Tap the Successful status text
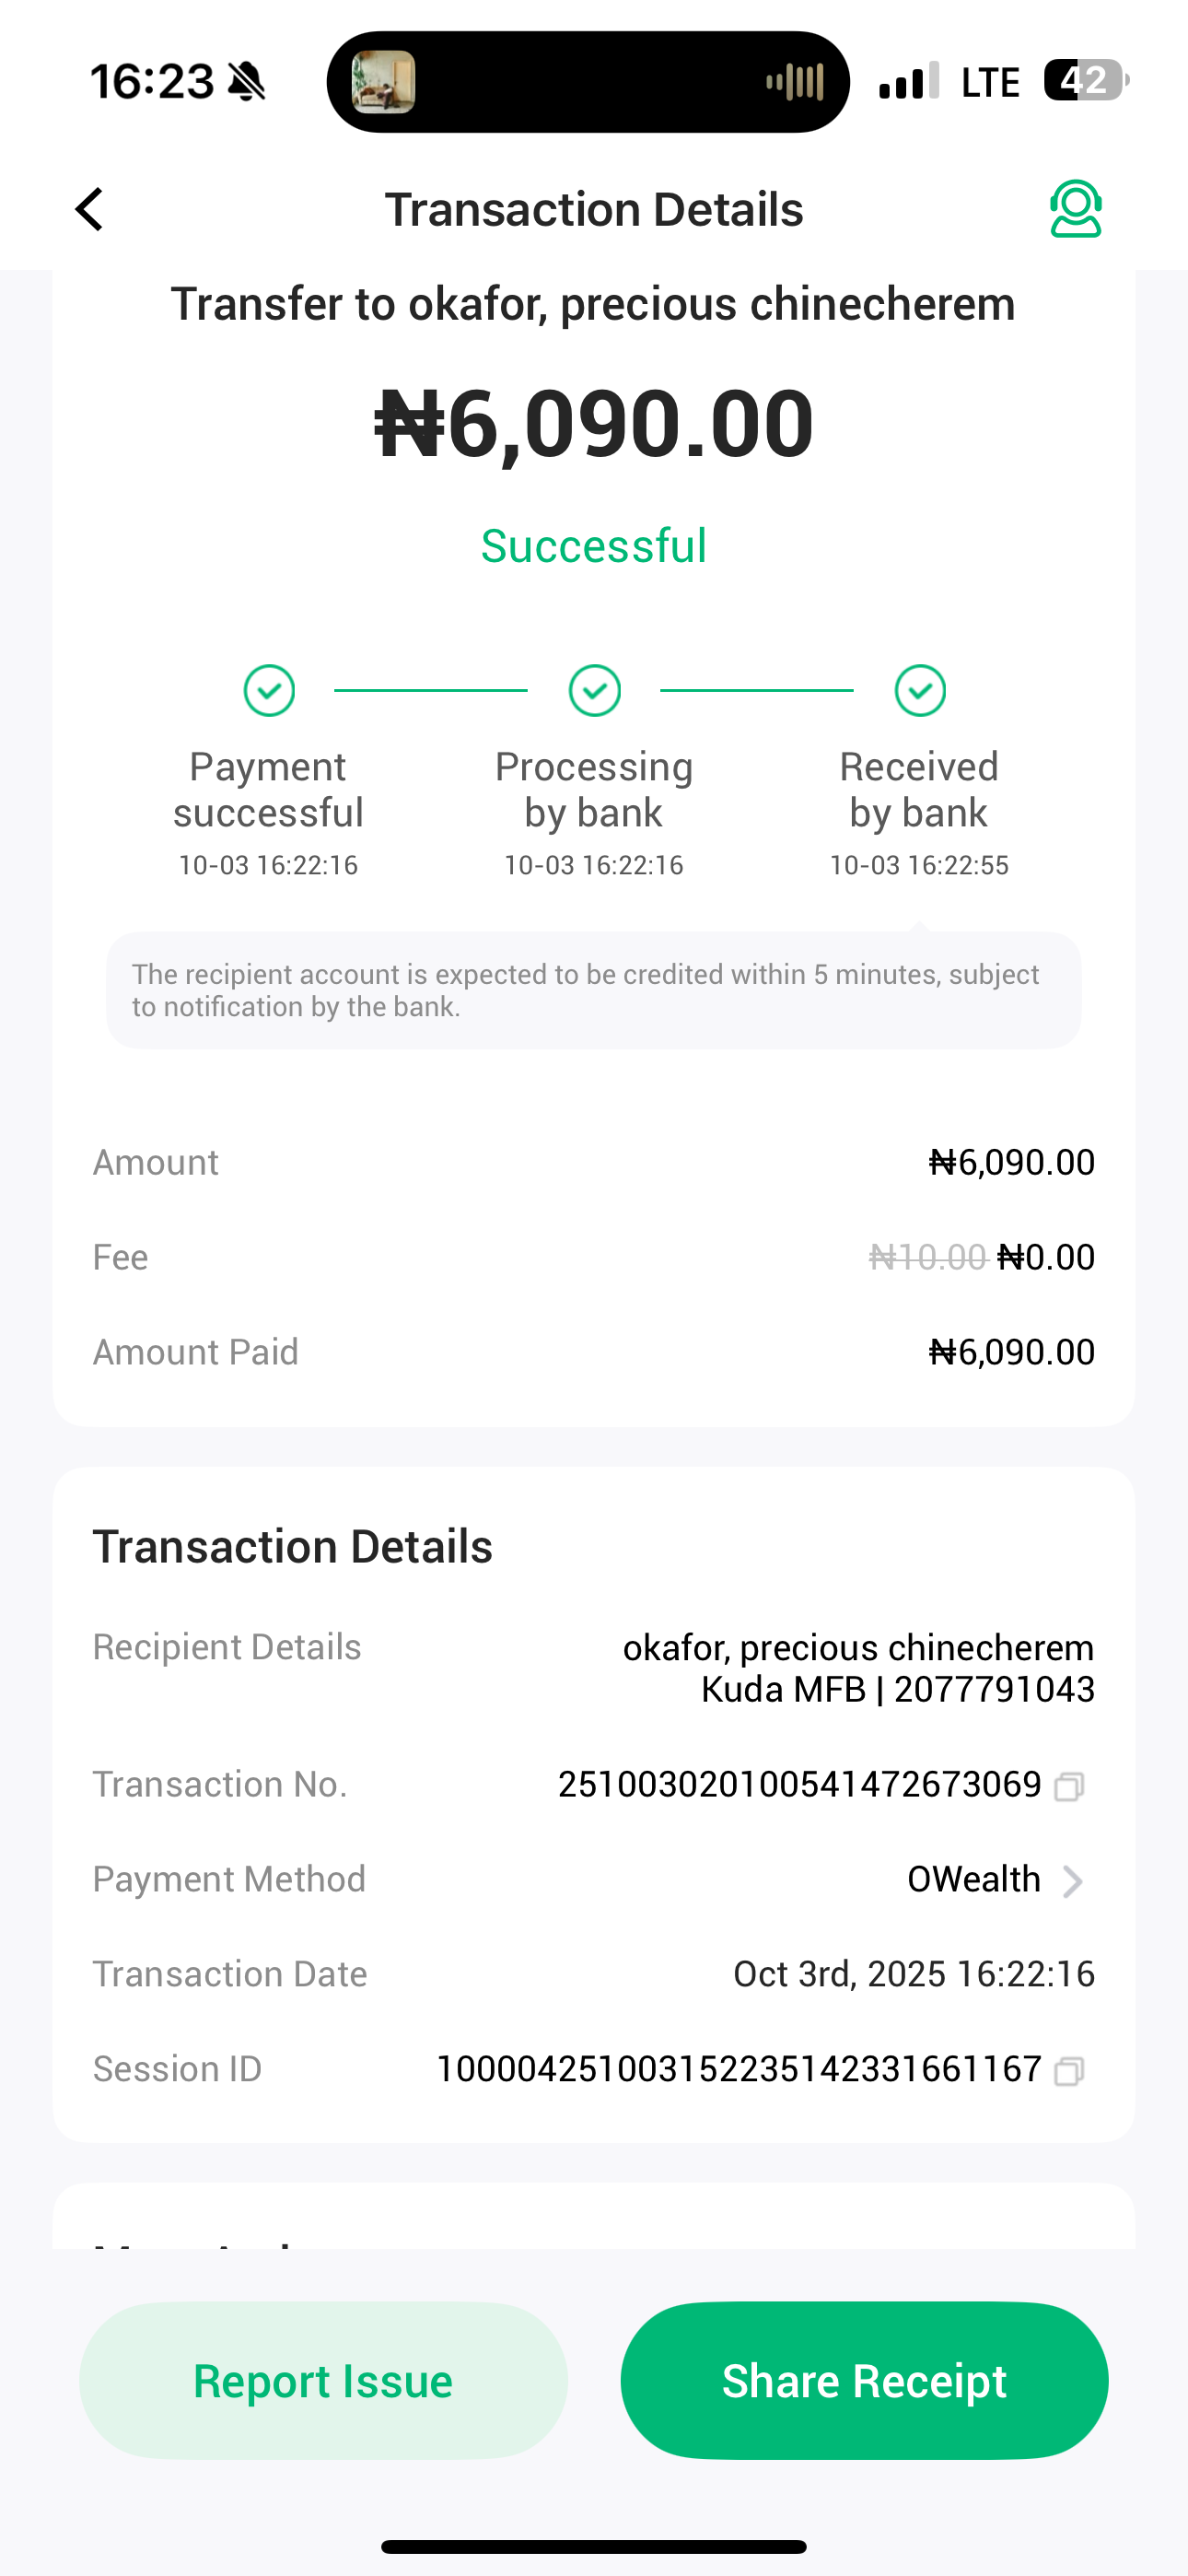This screenshot has height=2576, width=1188. pos(594,546)
